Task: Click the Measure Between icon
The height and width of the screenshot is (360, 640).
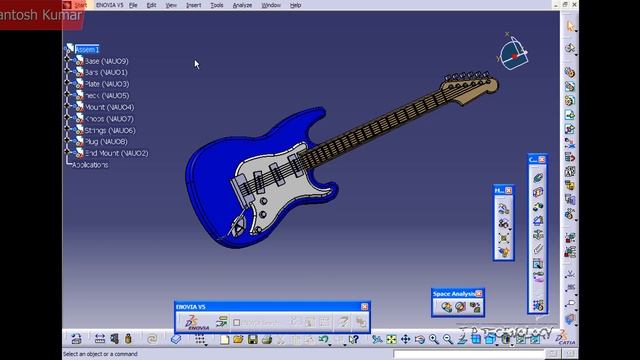Action: [x=100, y=339]
